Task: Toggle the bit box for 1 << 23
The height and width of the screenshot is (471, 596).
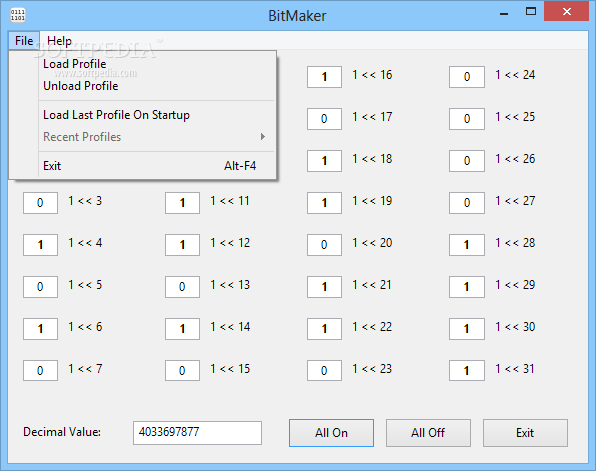Action: [324, 371]
